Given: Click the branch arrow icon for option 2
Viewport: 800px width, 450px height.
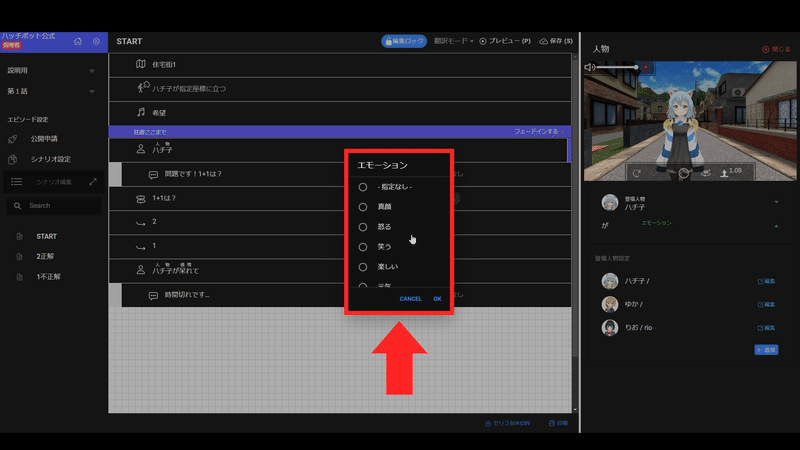Looking at the screenshot, I should point(141,223).
